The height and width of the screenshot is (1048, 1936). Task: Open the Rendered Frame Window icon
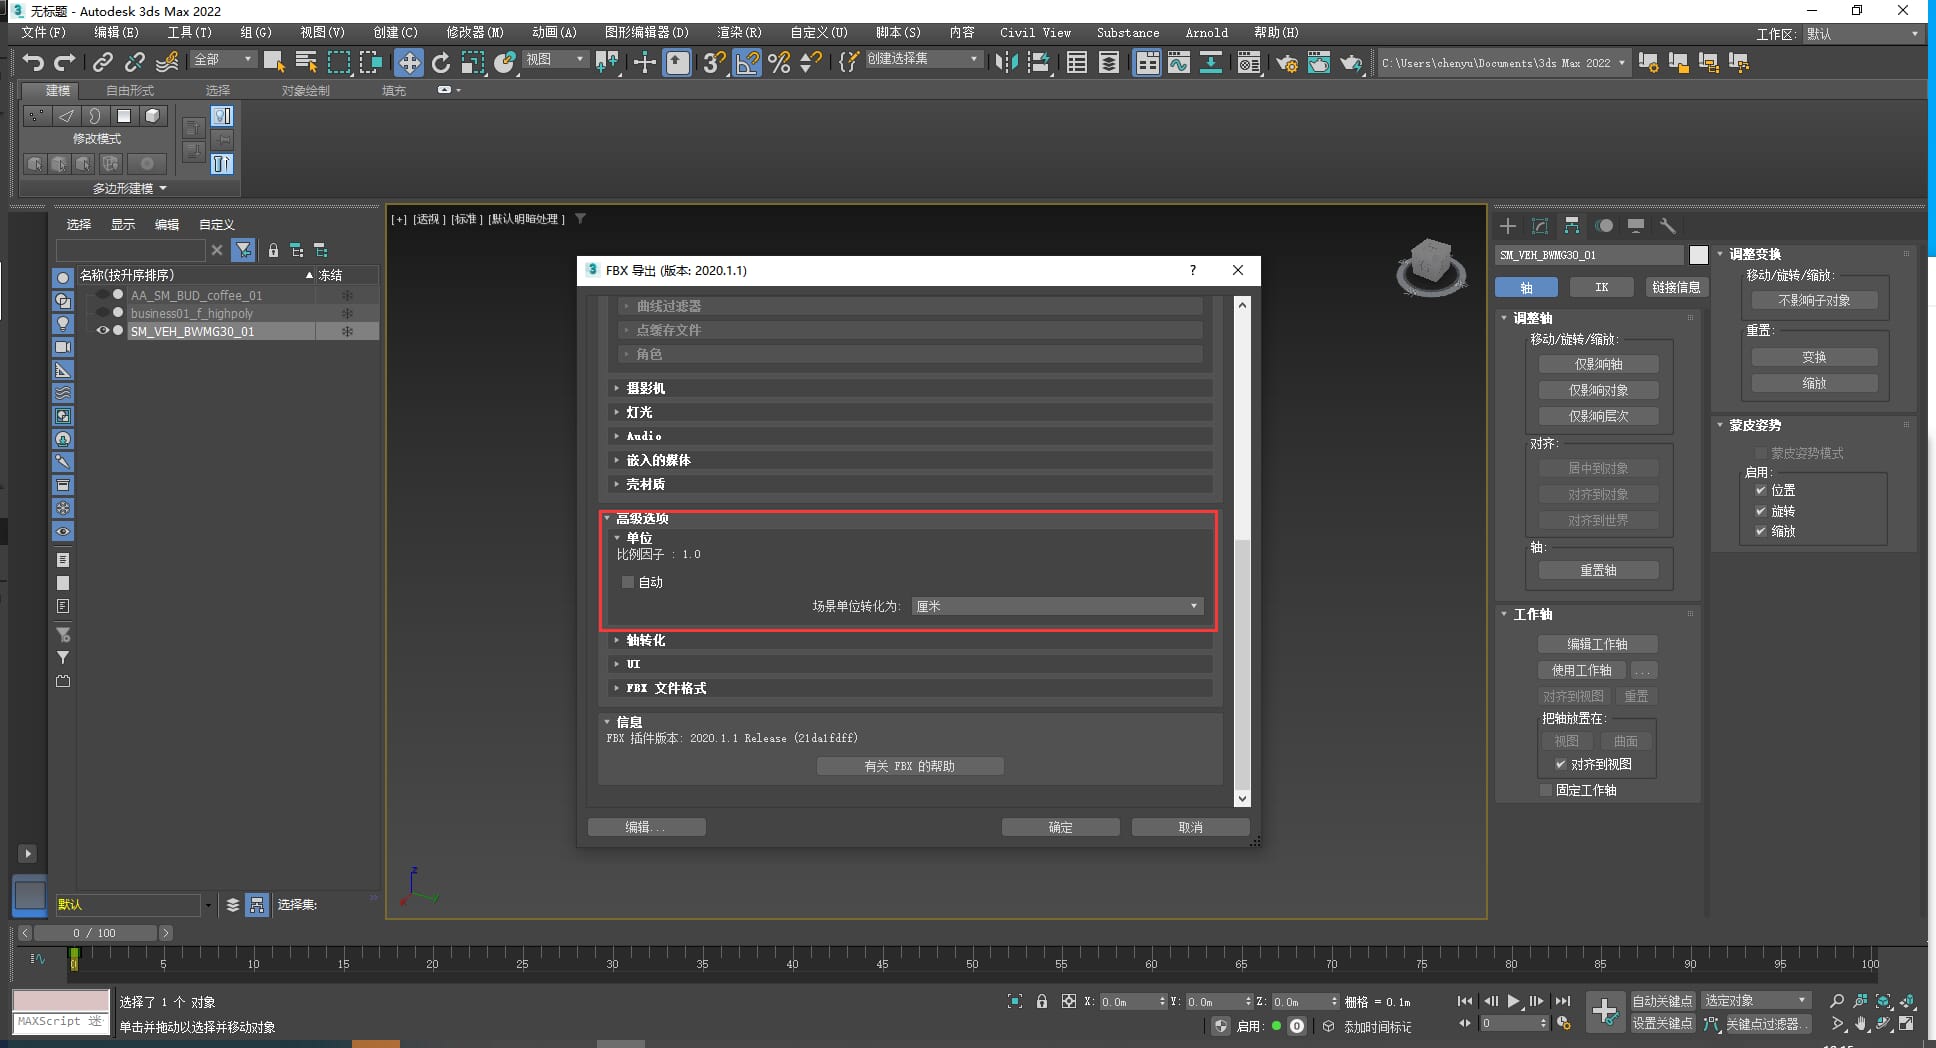[1319, 63]
